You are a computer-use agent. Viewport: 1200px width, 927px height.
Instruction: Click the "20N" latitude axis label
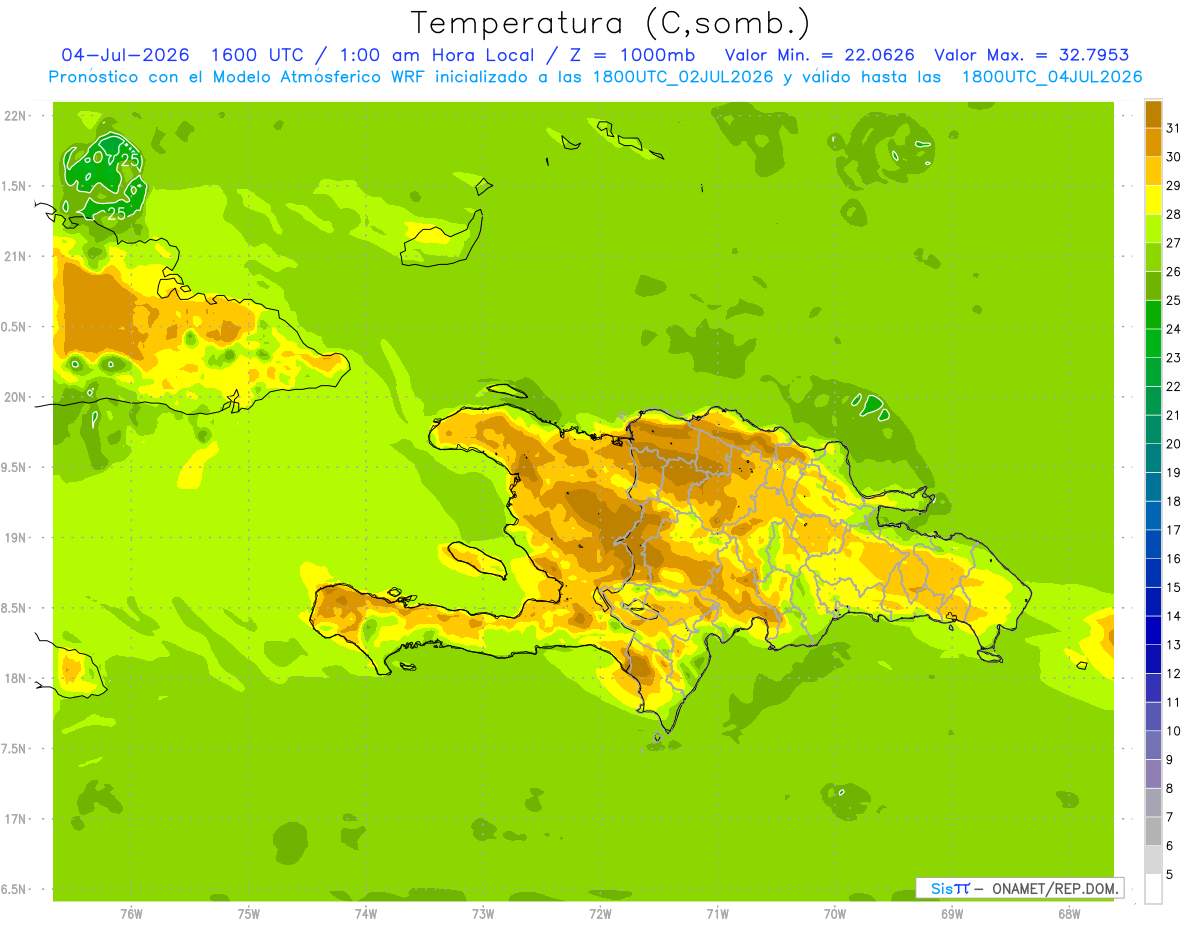pos(14,397)
